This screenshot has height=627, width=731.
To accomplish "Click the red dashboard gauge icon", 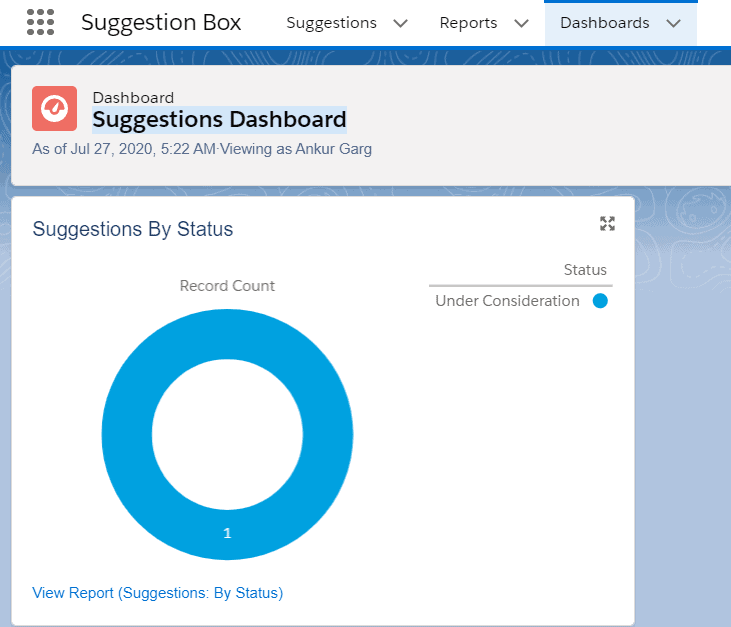I will coord(55,108).
